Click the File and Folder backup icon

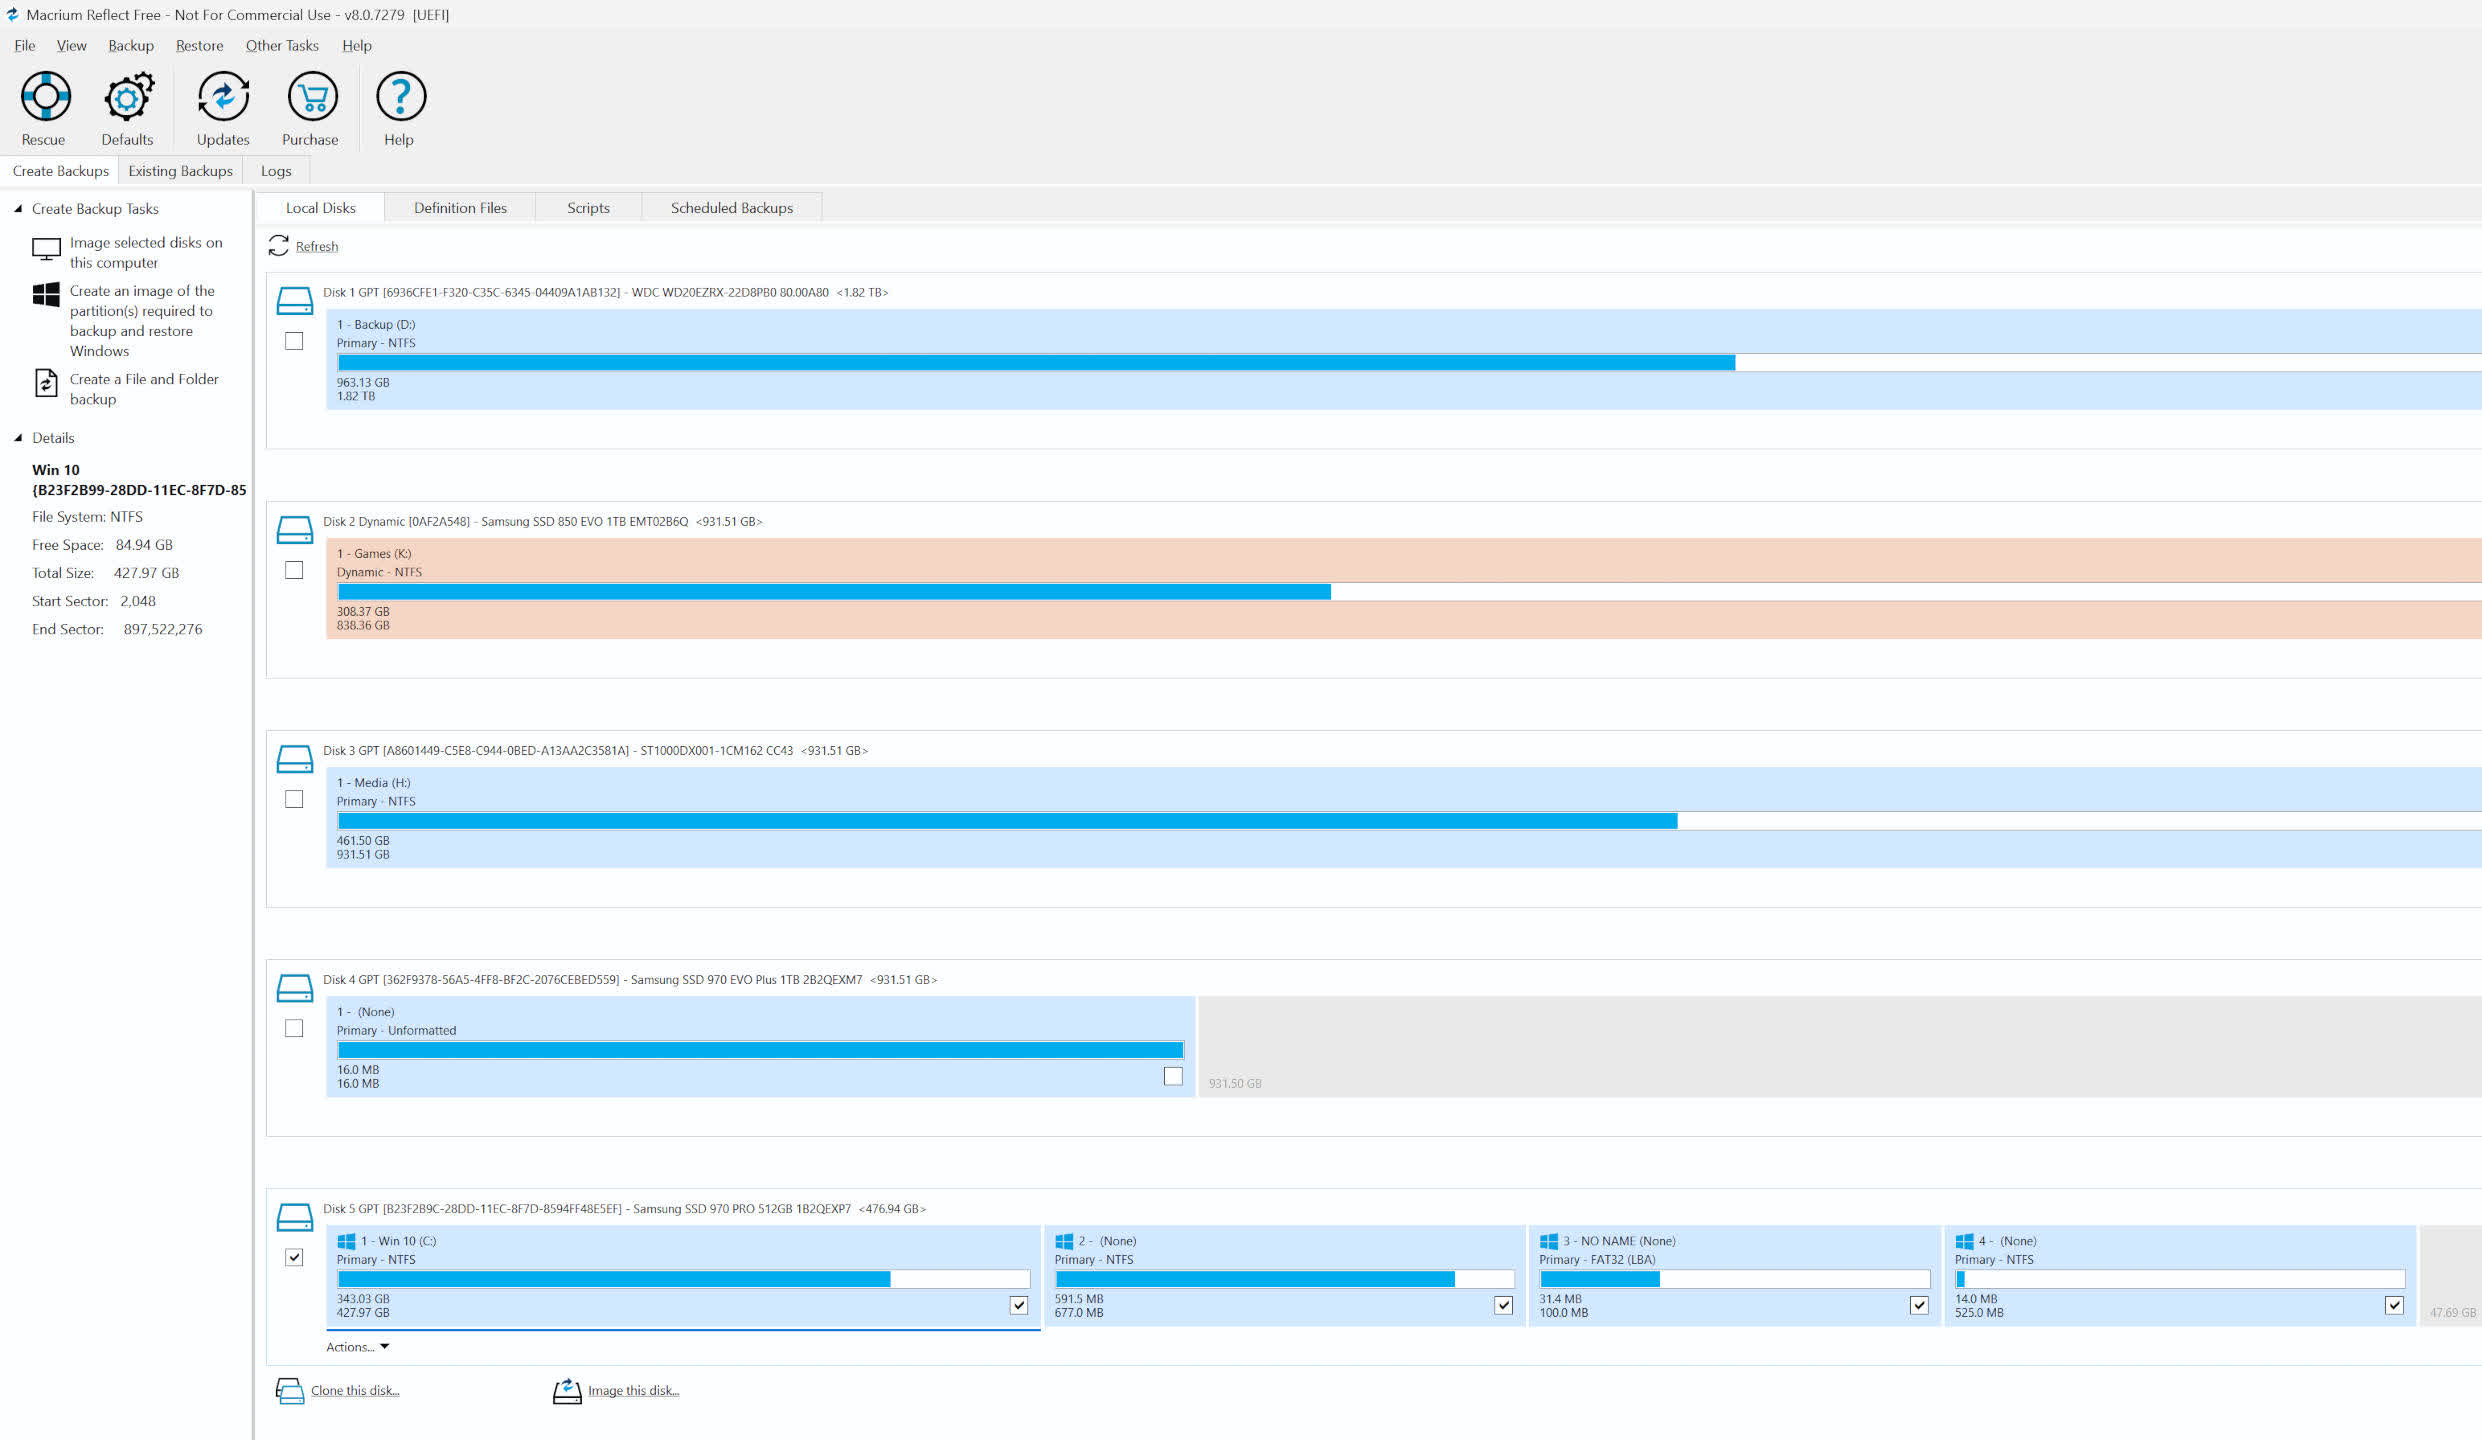pos(46,383)
